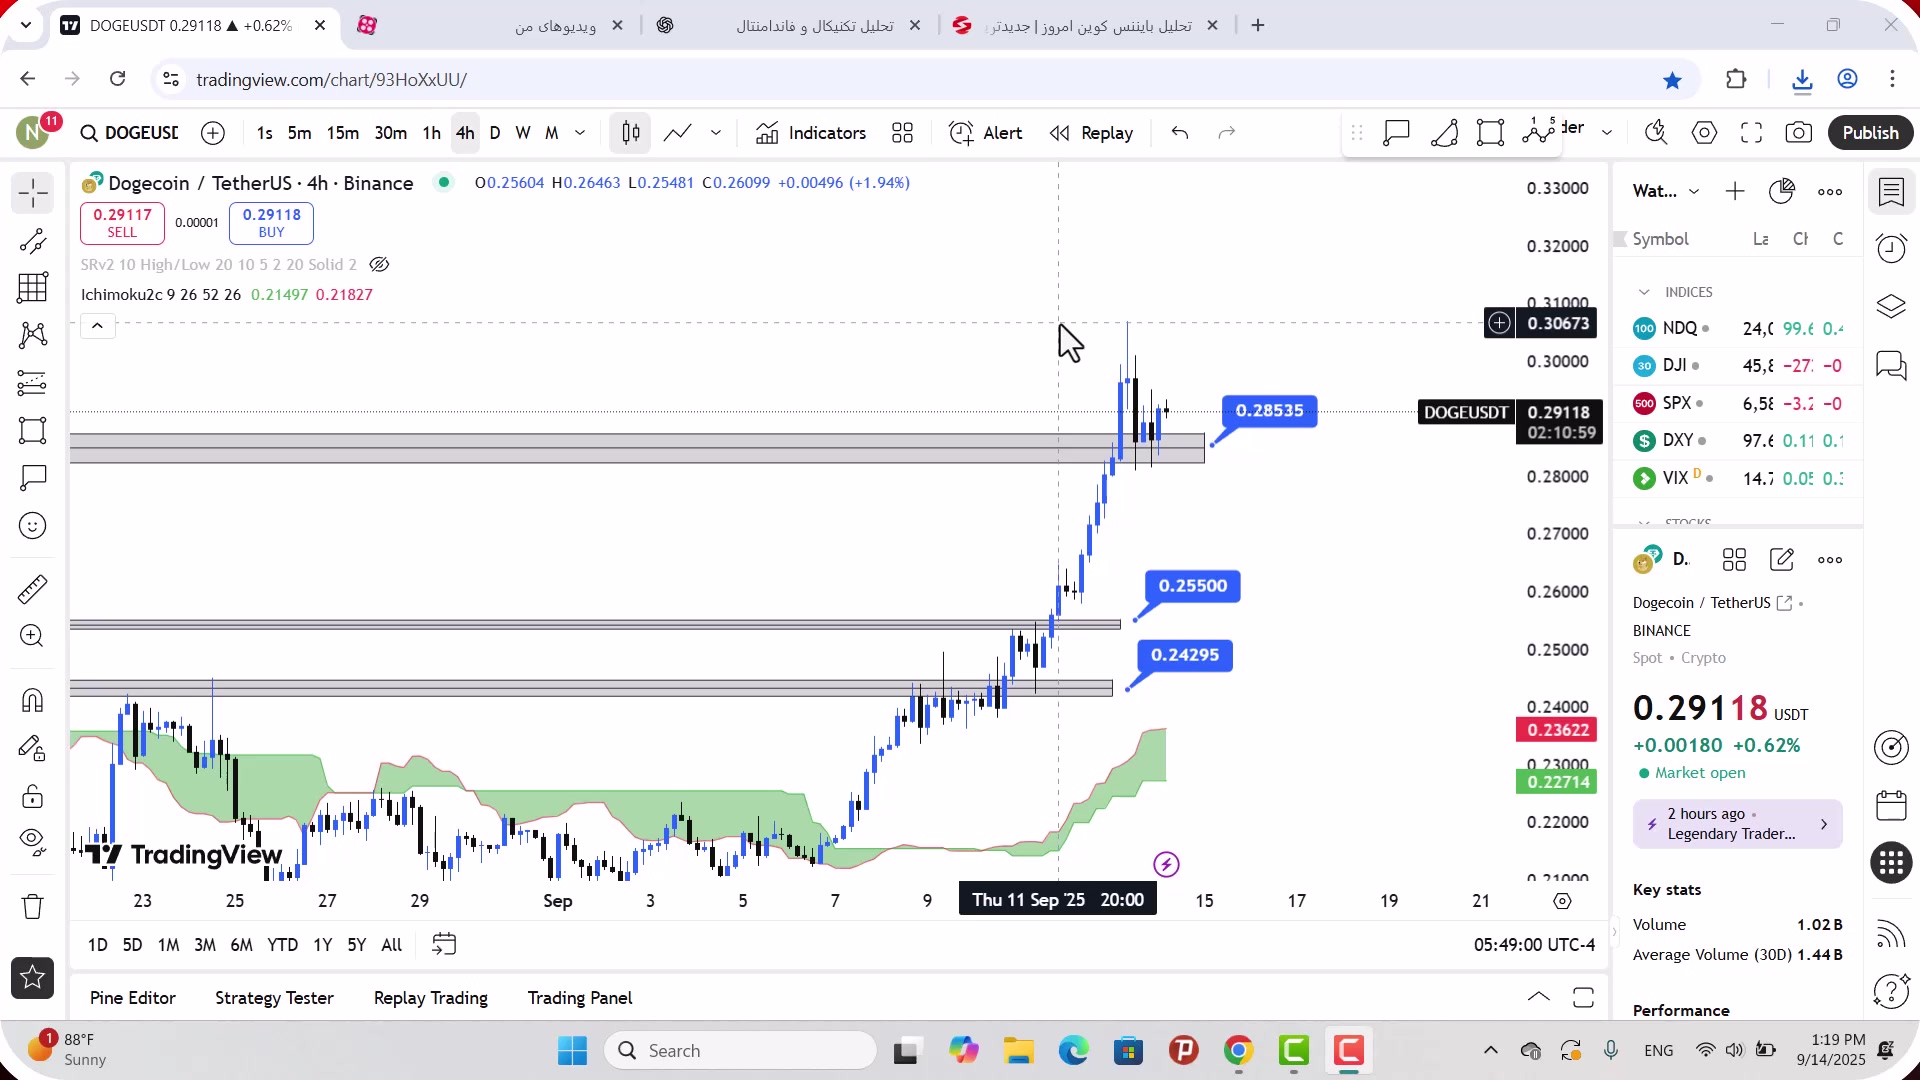Select the trend line drawing tool
1920x1080 pixels.
pos(32,241)
